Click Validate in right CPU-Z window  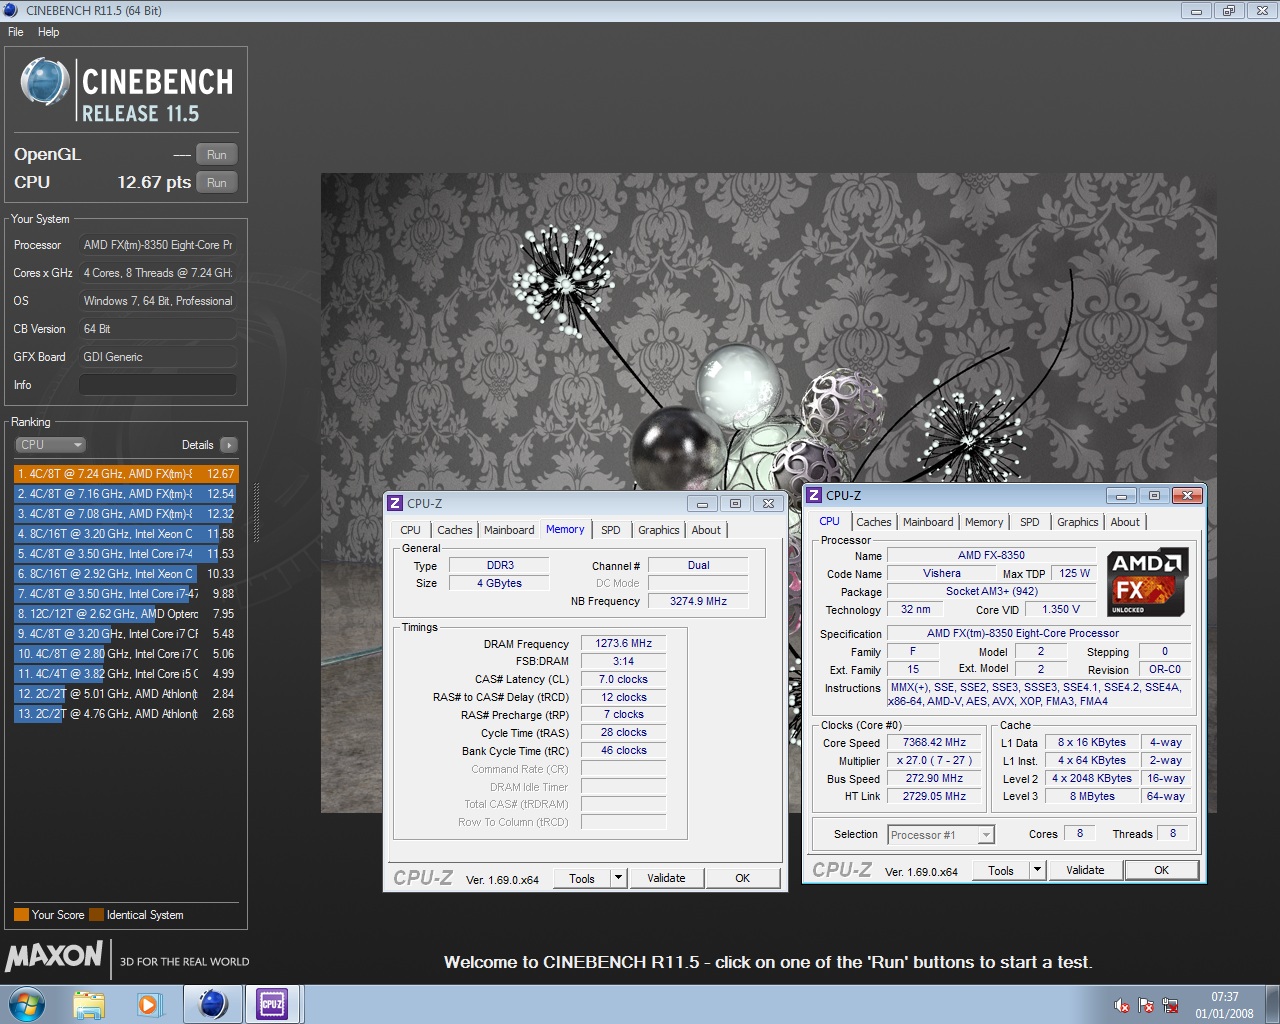click(x=1085, y=870)
